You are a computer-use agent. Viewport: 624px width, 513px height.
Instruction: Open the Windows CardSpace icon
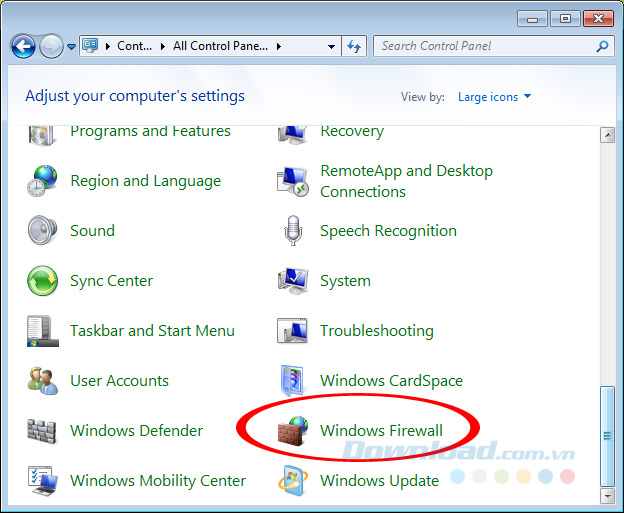tap(292, 381)
